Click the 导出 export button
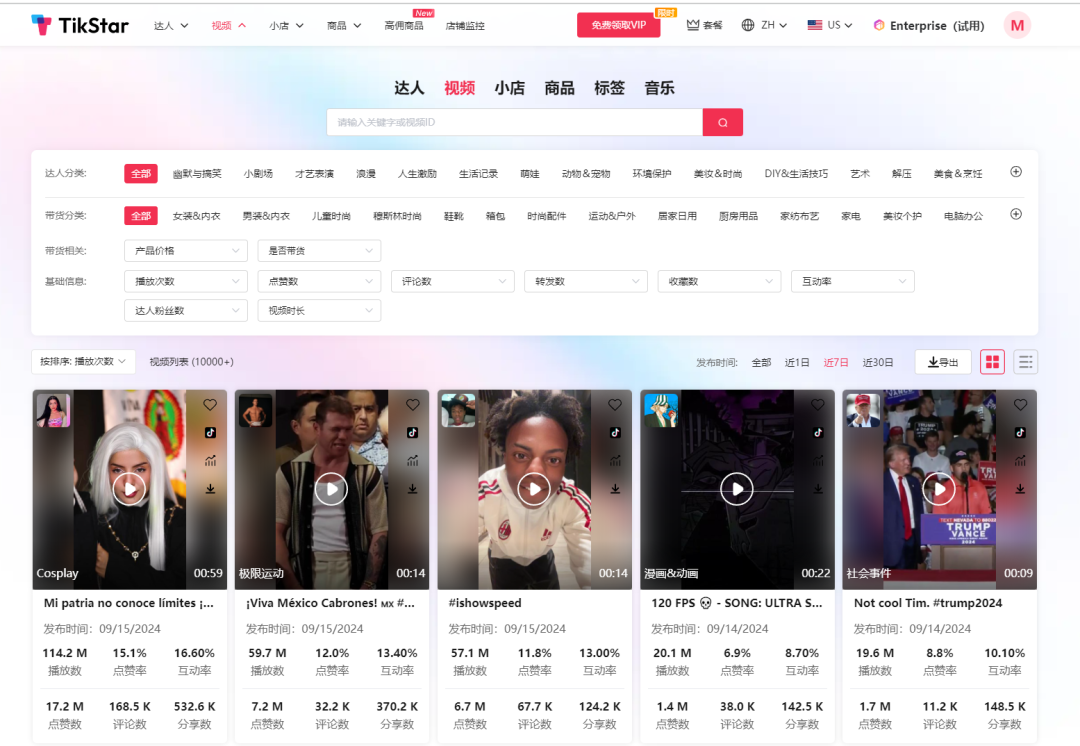The image size is (1080, 746). pos(941,362)
